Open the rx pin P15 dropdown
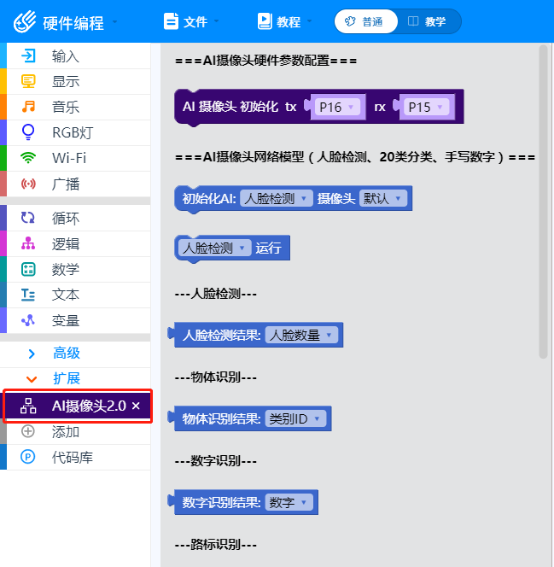The height and width of the screenshot is (567, 554). 426,107
